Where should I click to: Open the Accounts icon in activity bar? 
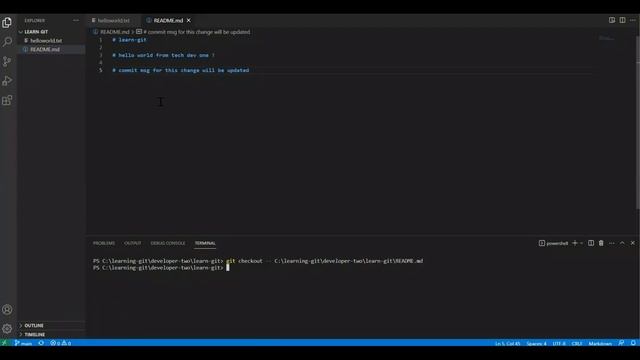7,309
